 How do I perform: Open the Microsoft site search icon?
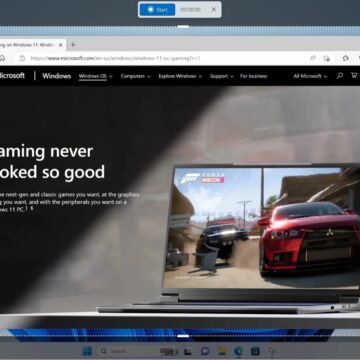coord(340,76)
